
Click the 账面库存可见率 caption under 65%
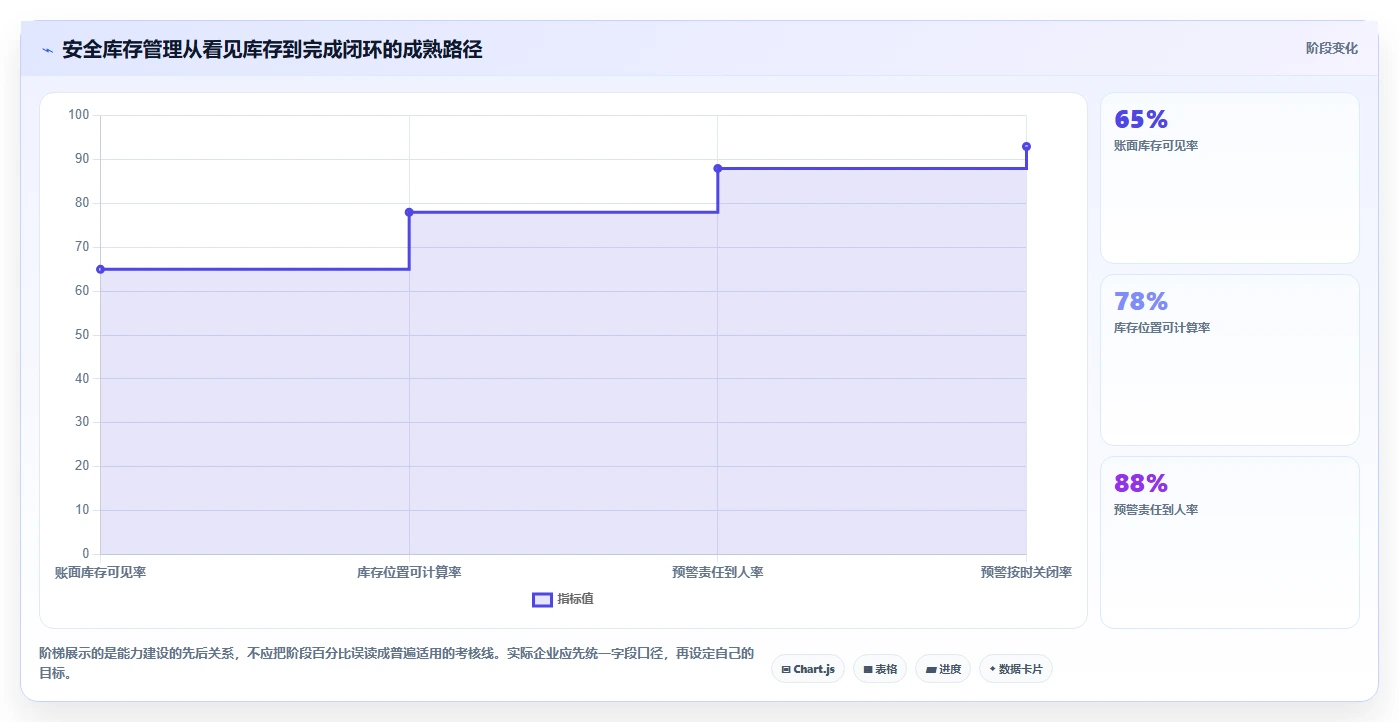pyautogui.click(x=1156, y=146)
